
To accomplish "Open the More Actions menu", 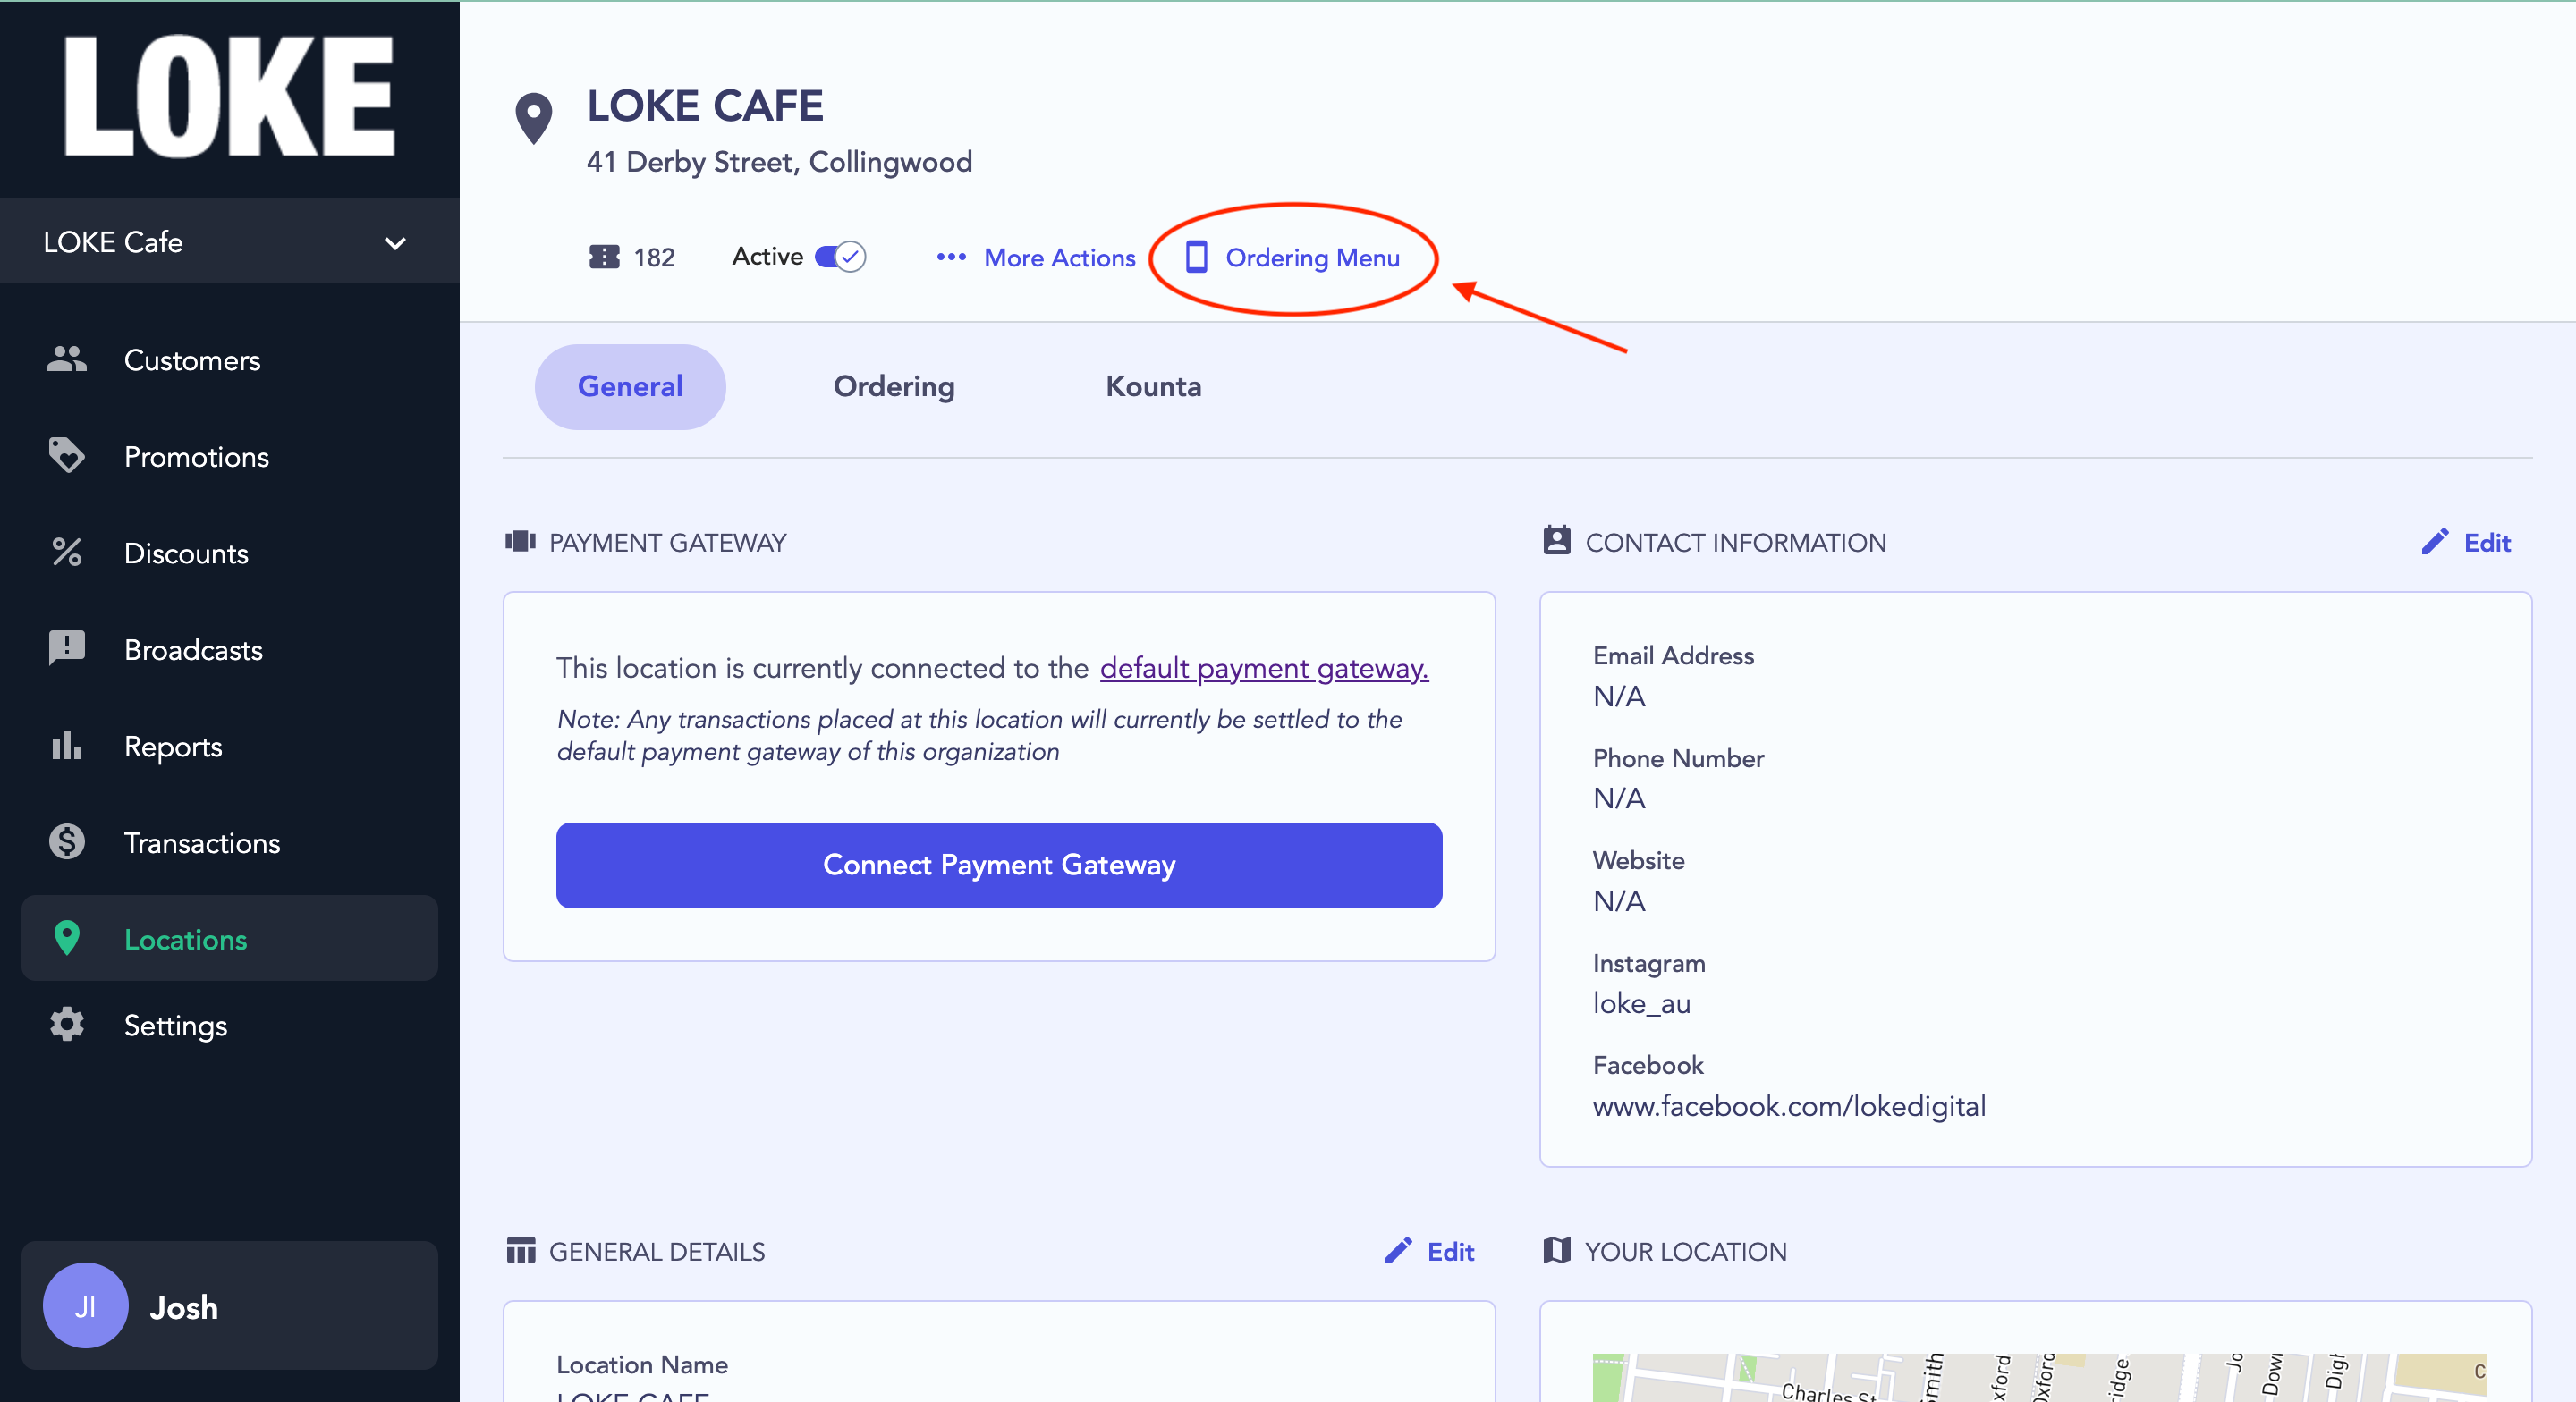I will (x=1036, y=257).
